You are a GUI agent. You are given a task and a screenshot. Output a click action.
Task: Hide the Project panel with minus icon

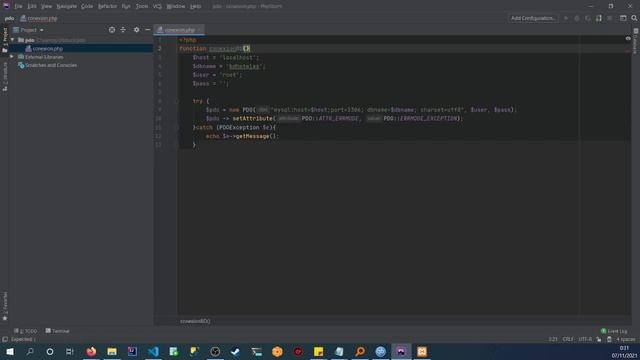coord(147,30)
